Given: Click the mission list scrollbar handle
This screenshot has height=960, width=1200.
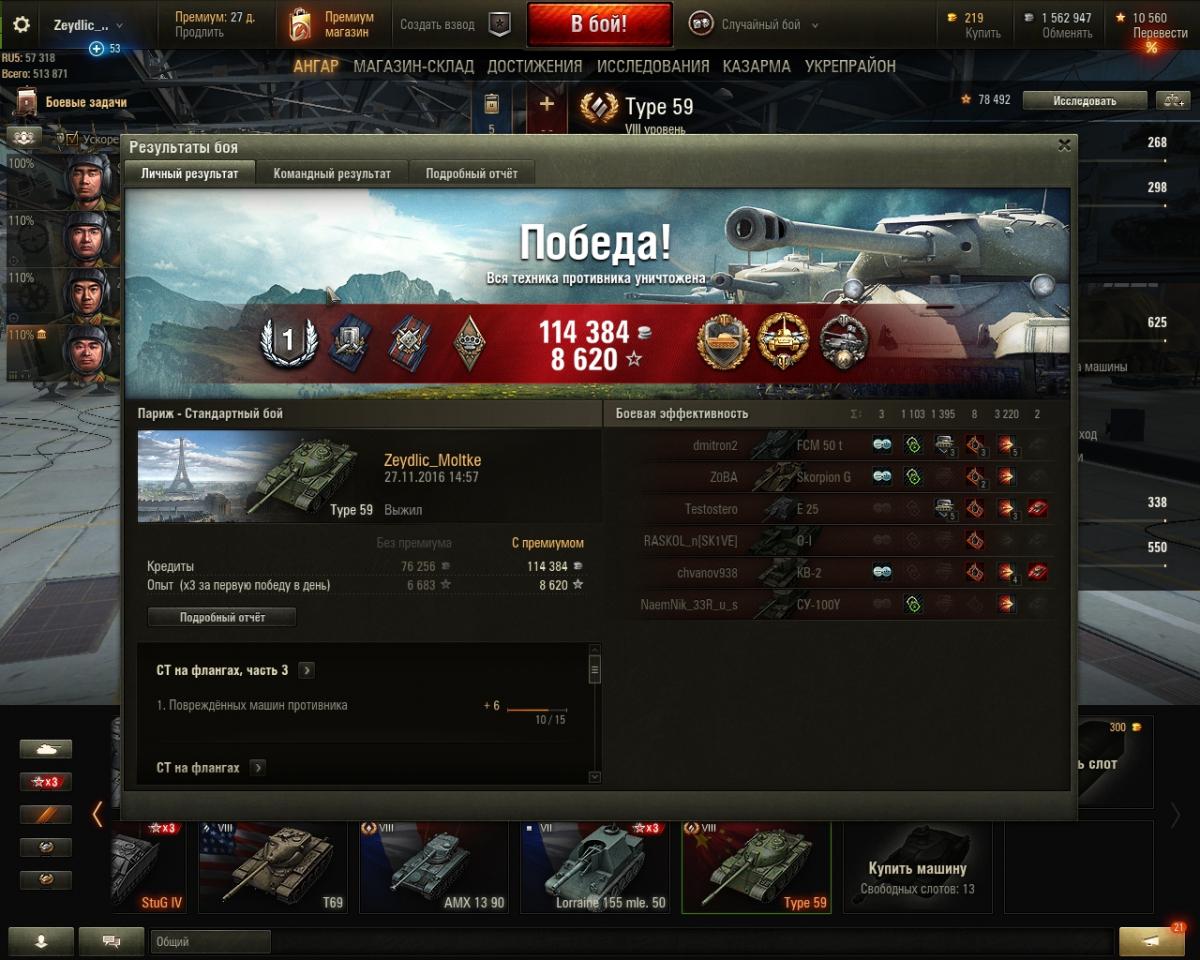Looking at the screenshot, I should 595,670.
